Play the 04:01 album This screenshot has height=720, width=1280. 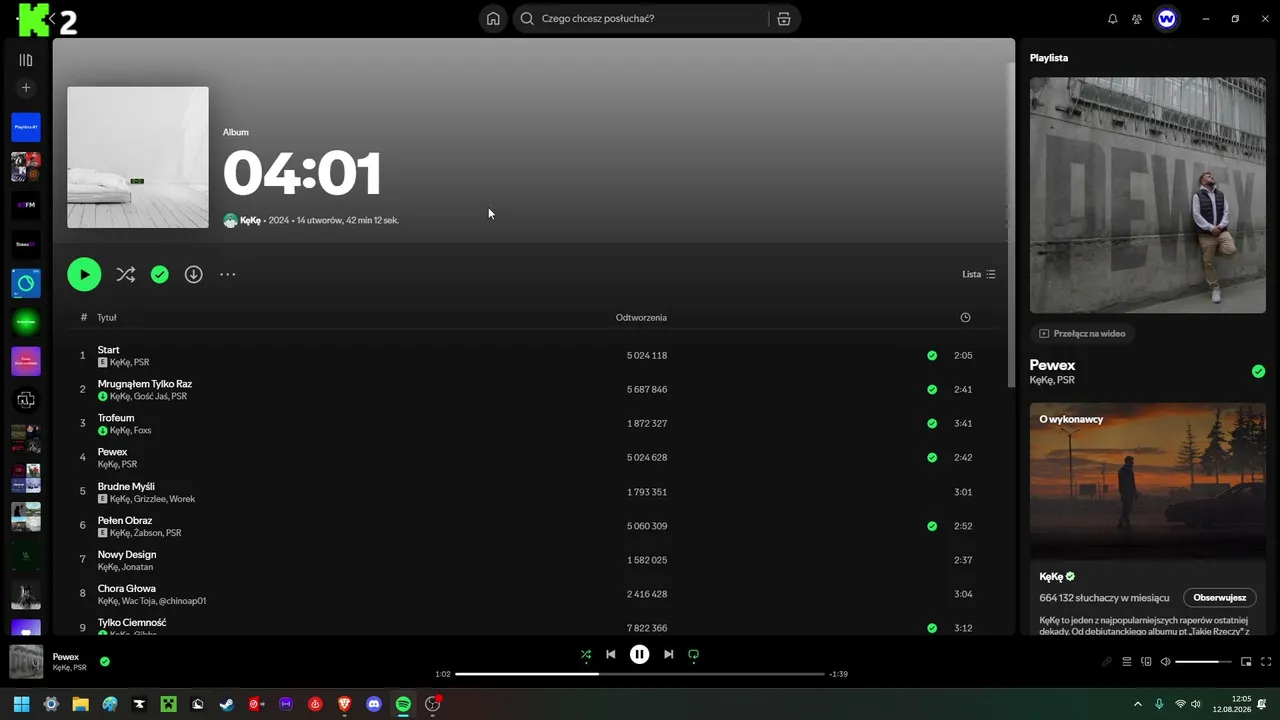84,274
